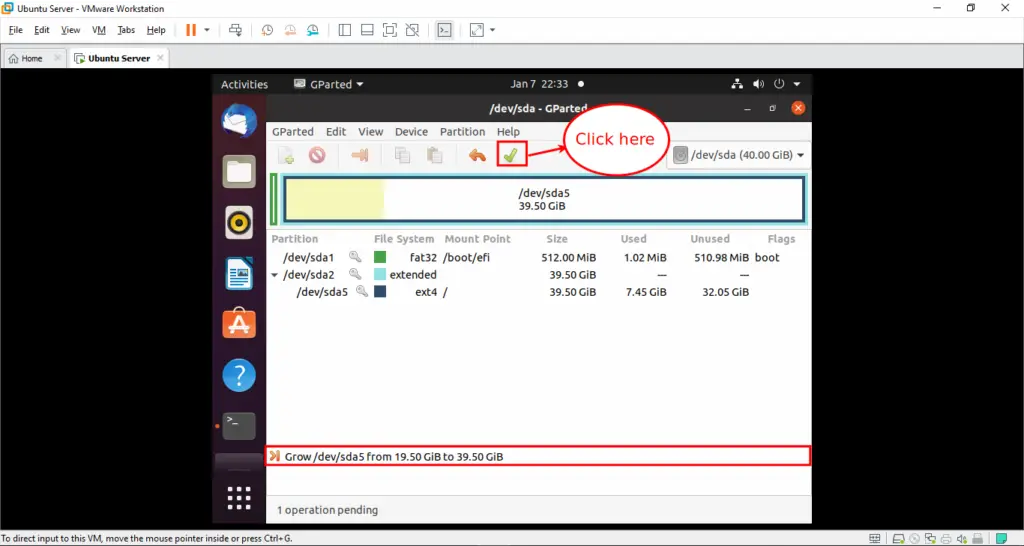Click the key icon beside /dev/sda1
The width and height of the screenshot is (1024, 546).
tap(355, 257)
